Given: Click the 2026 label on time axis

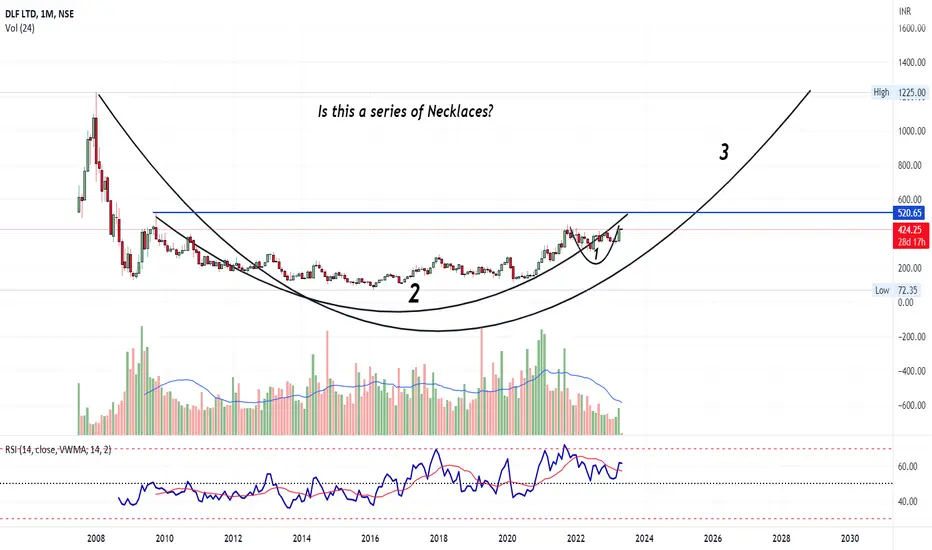Looking at the screenshot, I should pyautogui.click(x=713, y=539).
